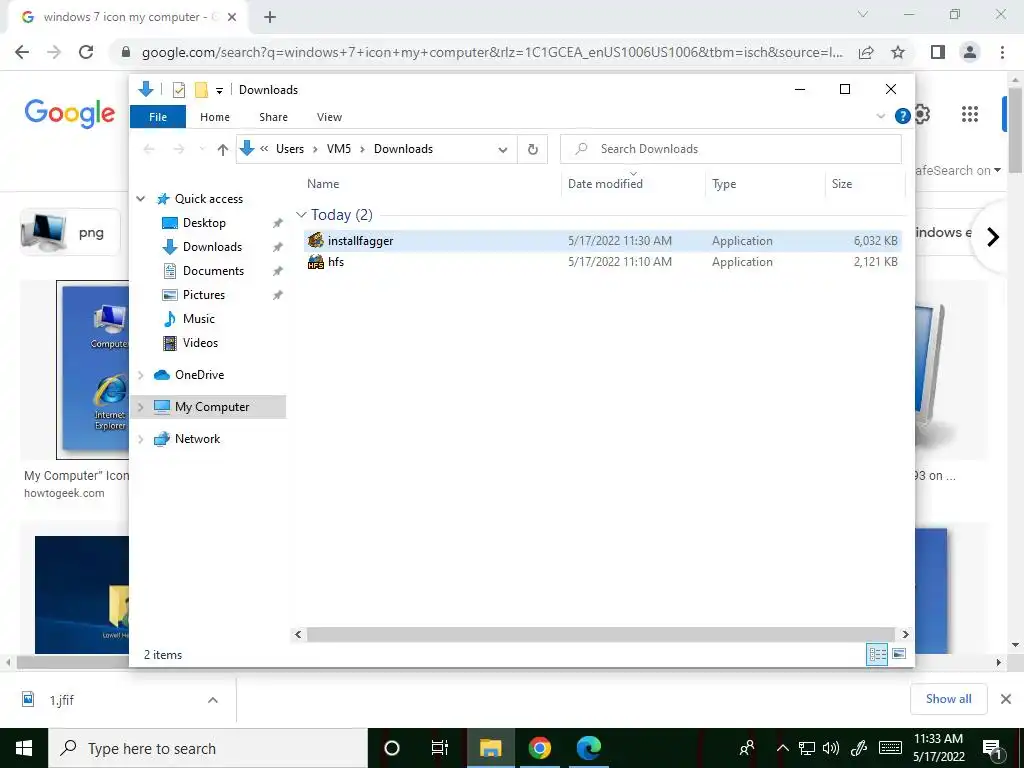Close the windows 7 icon tab
The height and width of the screenshot is (768, 1024).
(232, 17)
